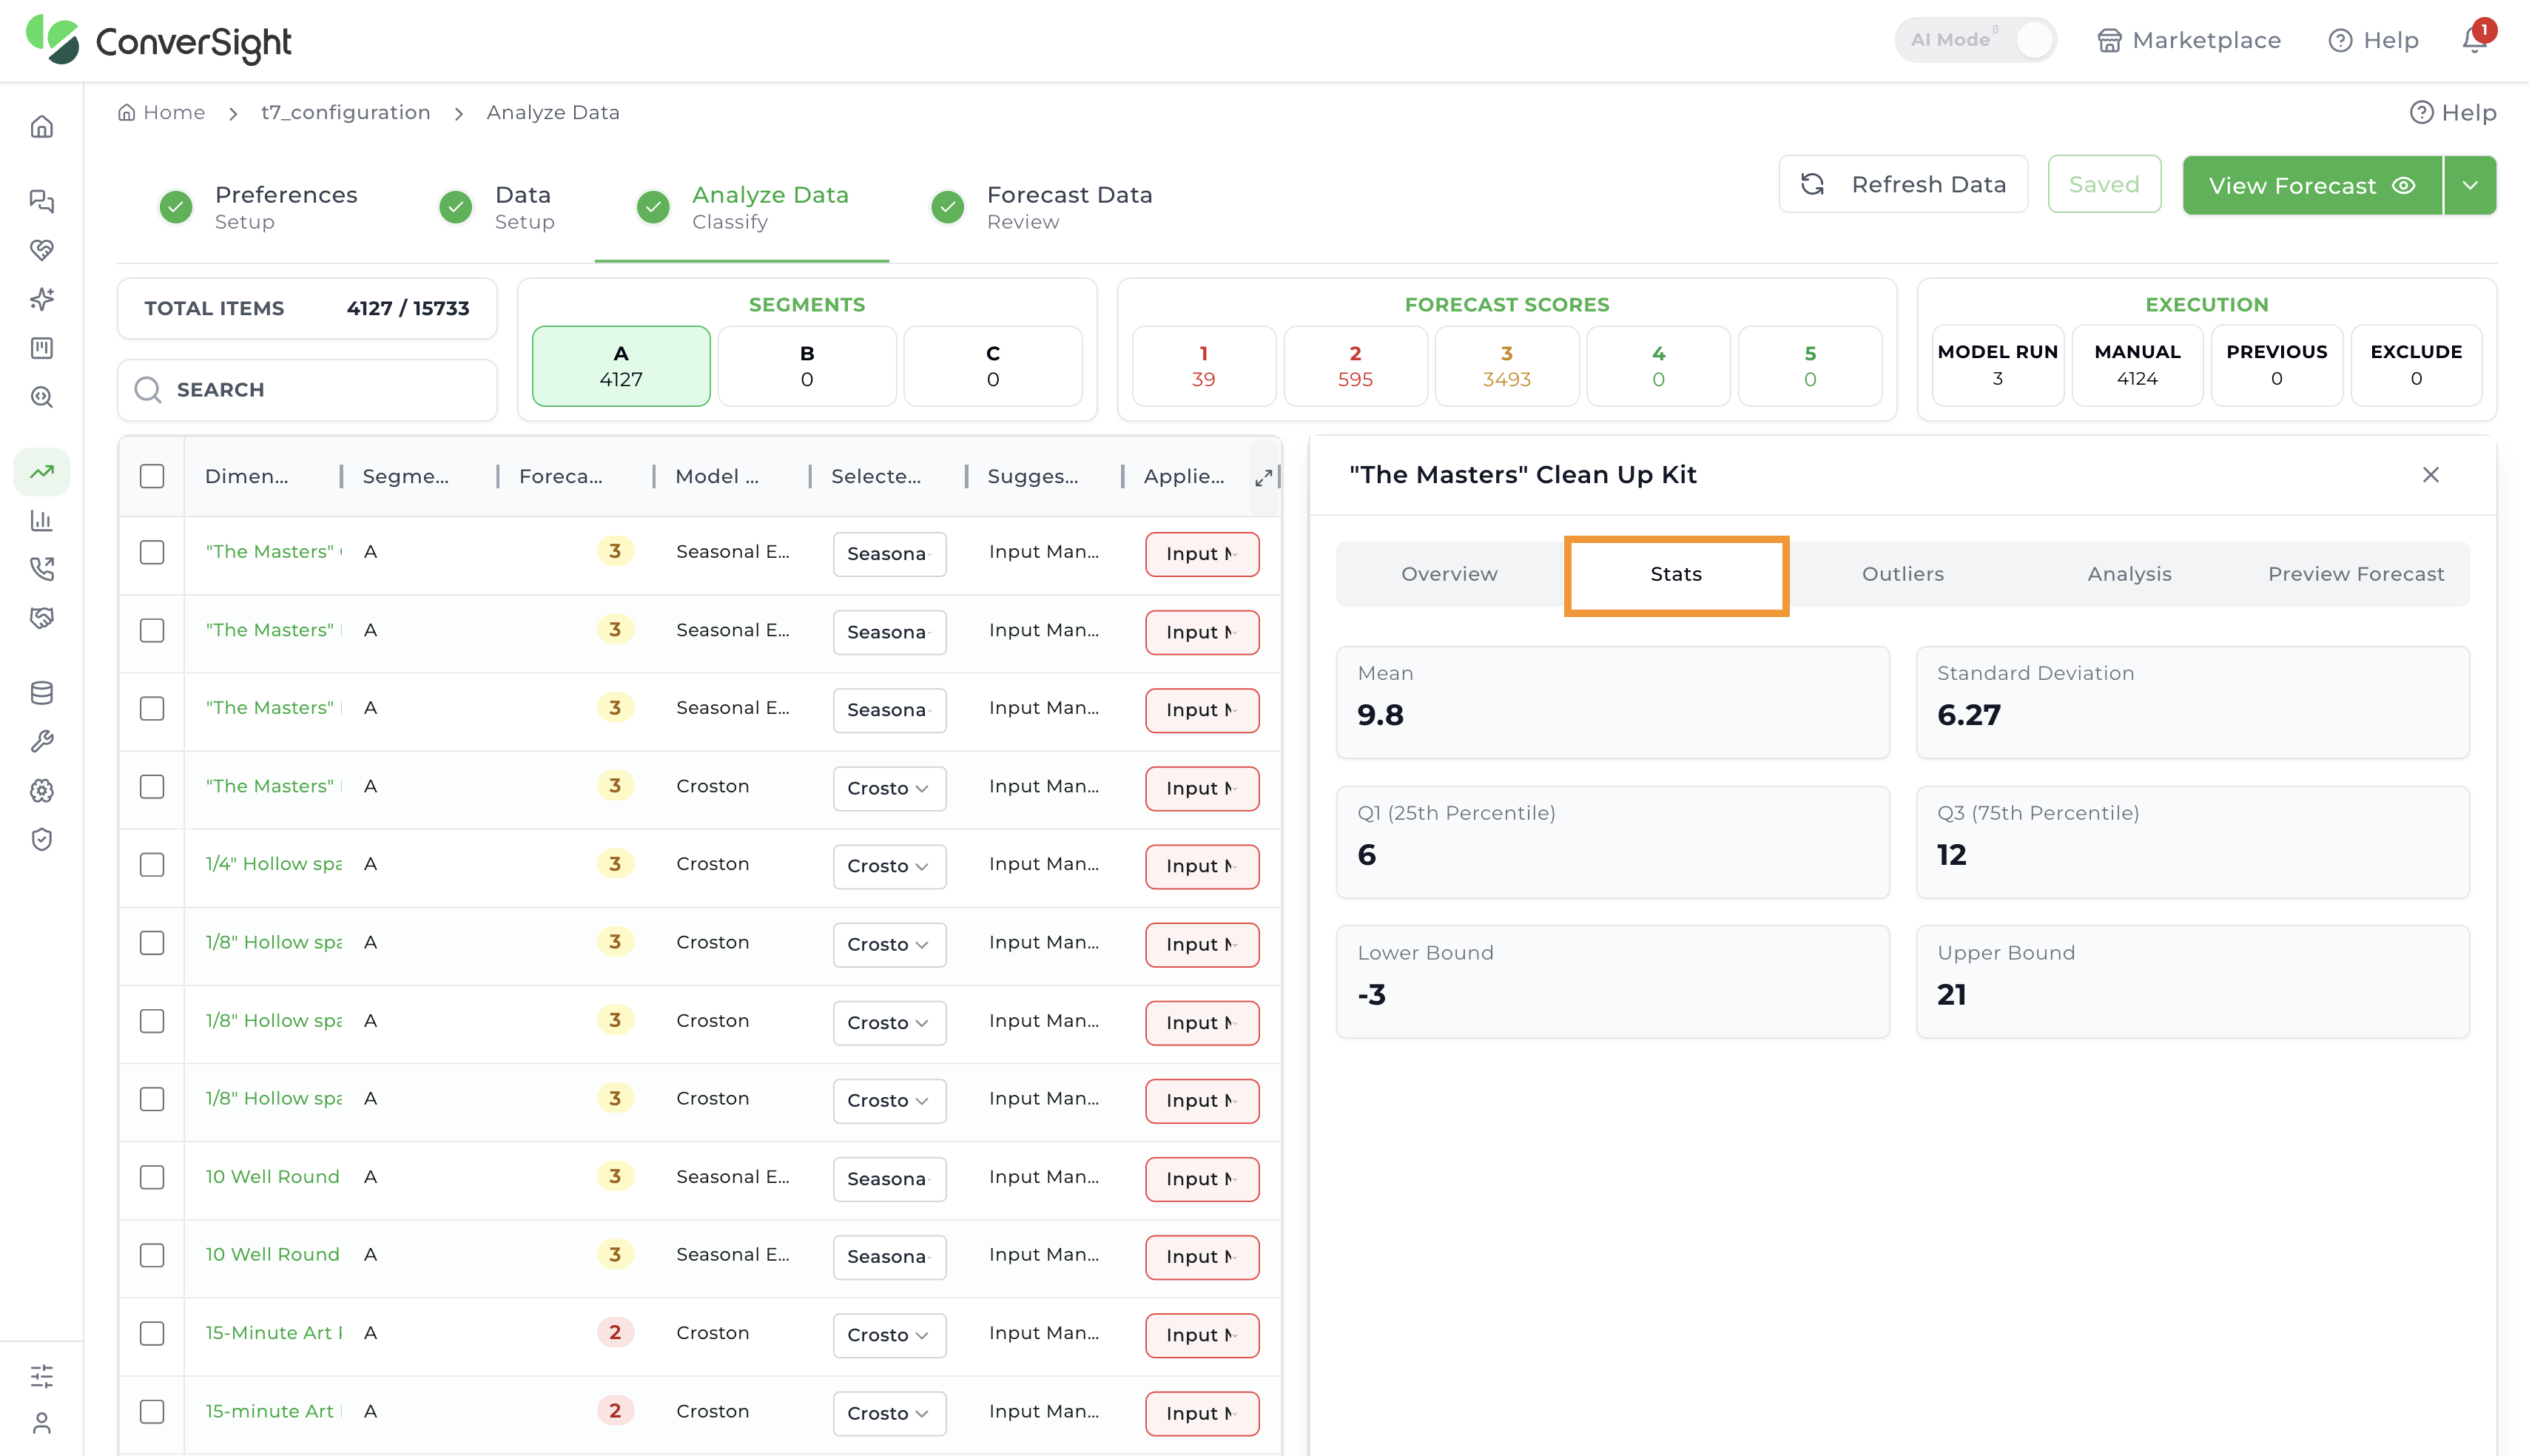Open Crosto model dropdown in 1/4" Hollow row
The width and height of the screenshot is (2529, 1456).
pos(889,866)
